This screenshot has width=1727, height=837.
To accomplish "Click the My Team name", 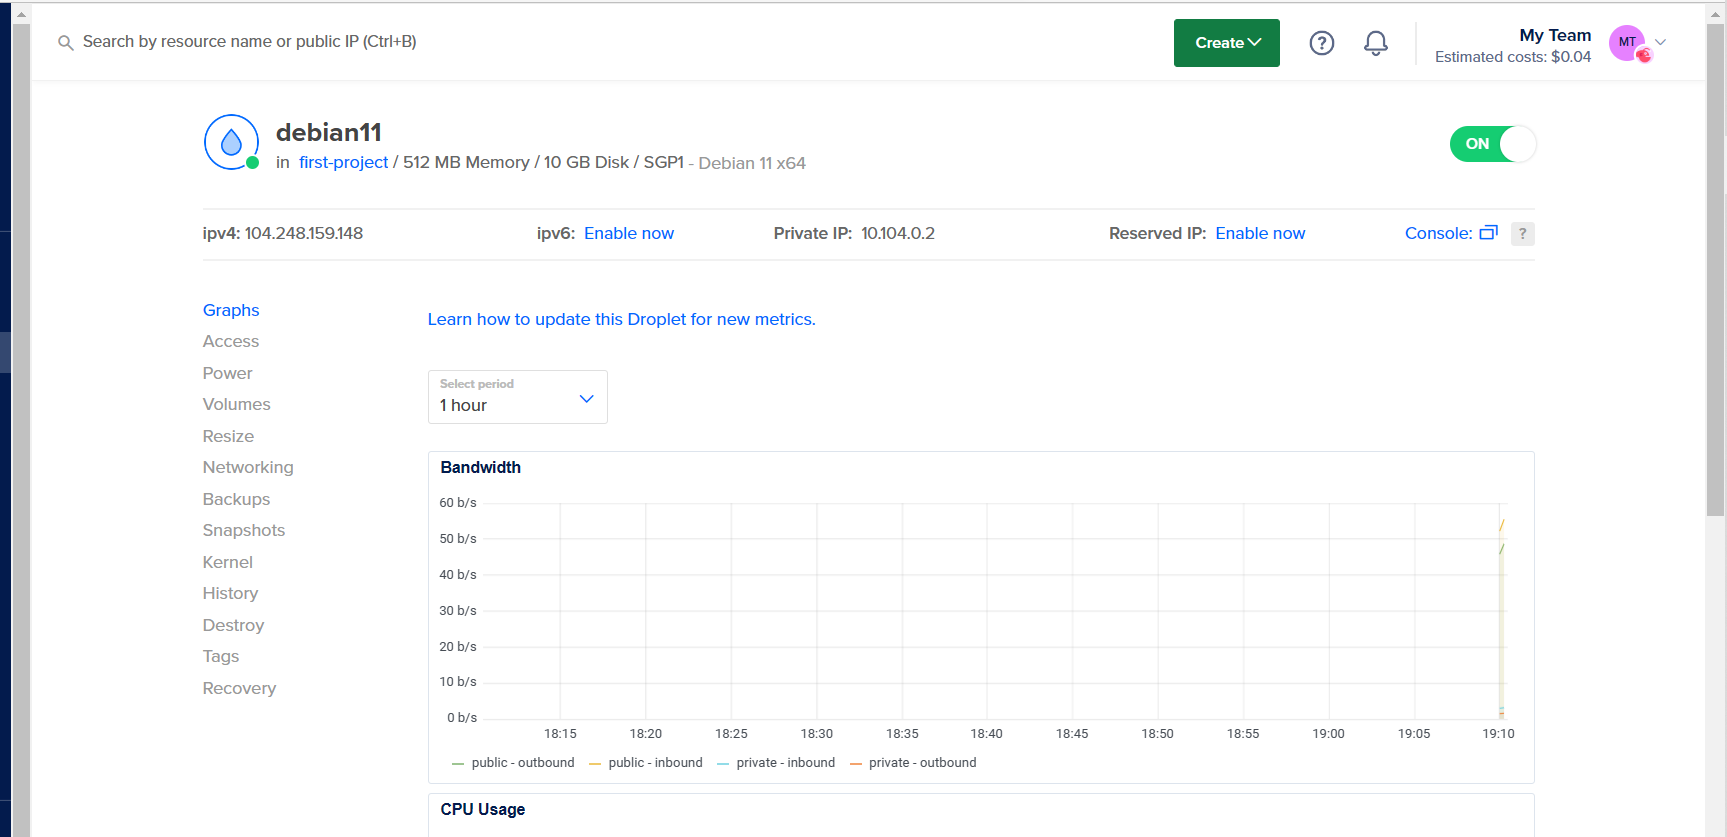I will (x=1555, y=35).
